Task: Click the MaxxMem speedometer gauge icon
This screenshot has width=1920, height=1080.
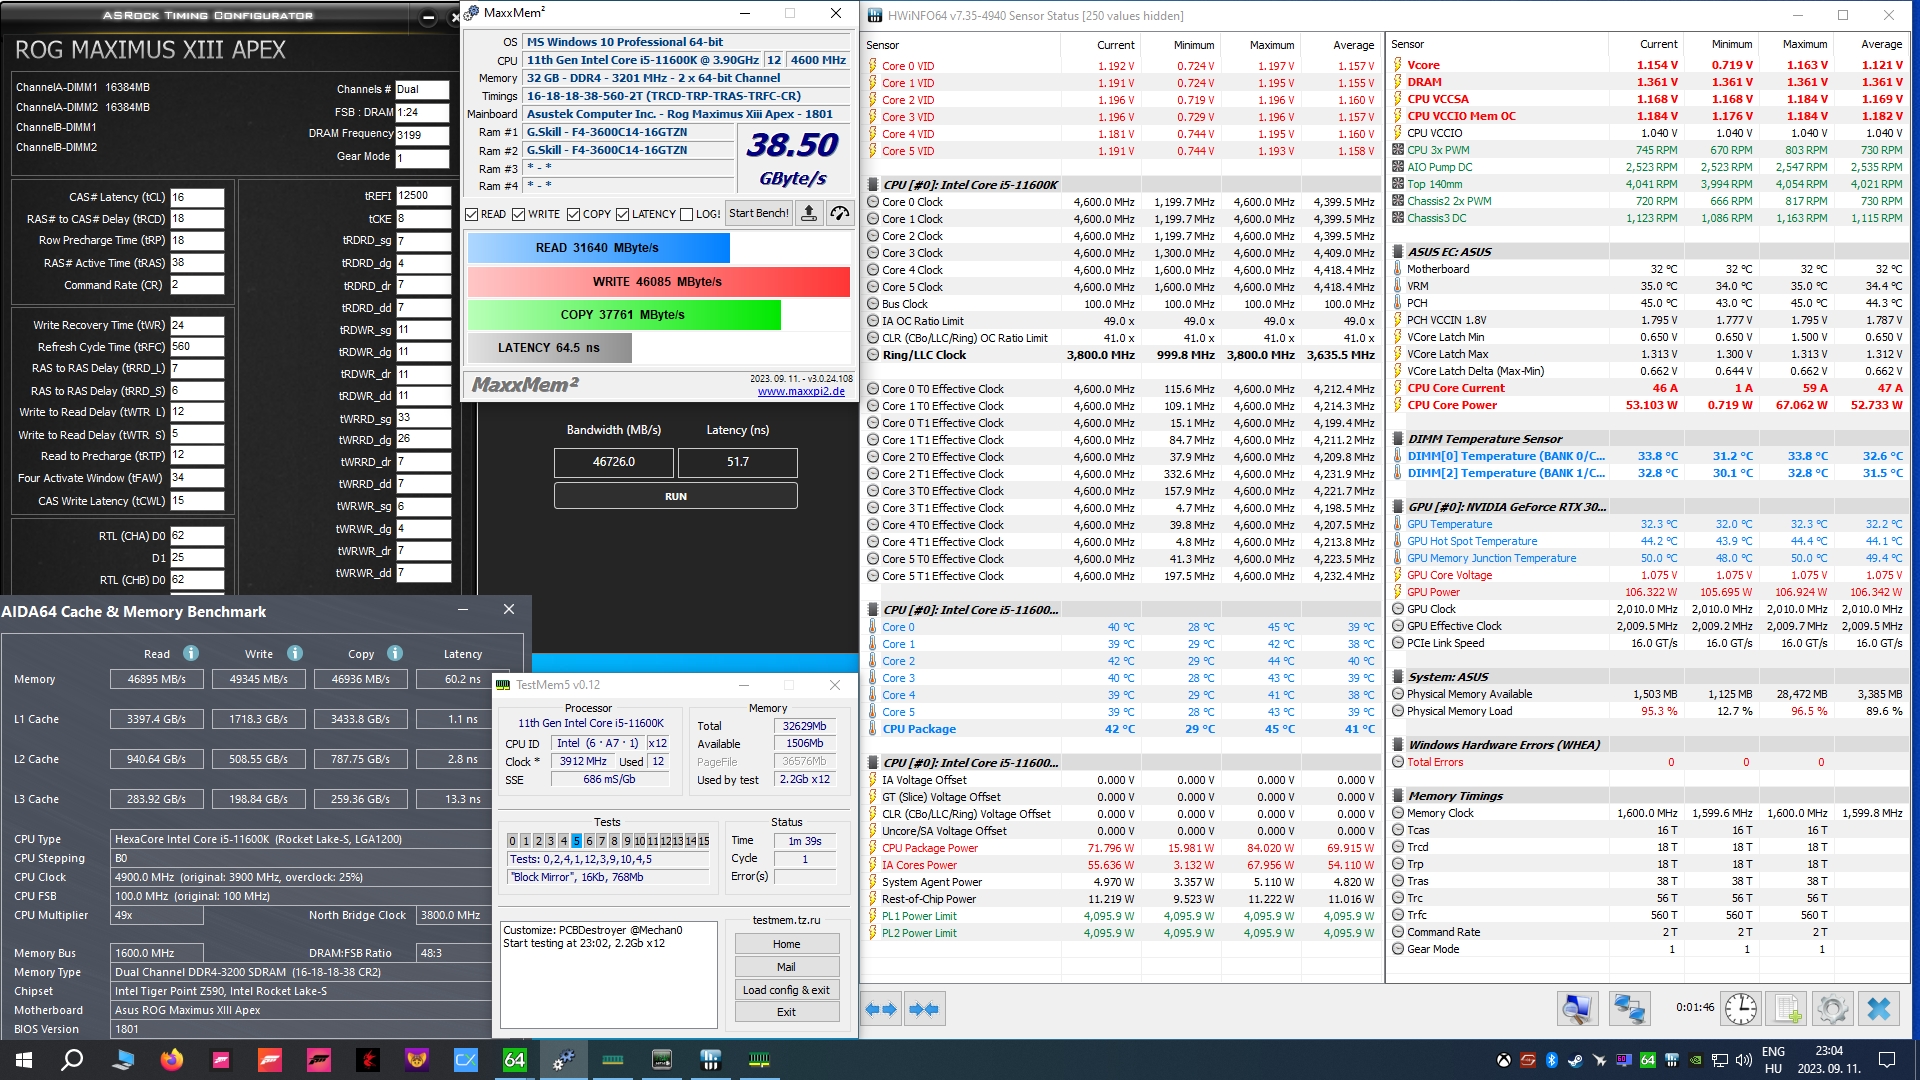Action: [x=840, y=213]
